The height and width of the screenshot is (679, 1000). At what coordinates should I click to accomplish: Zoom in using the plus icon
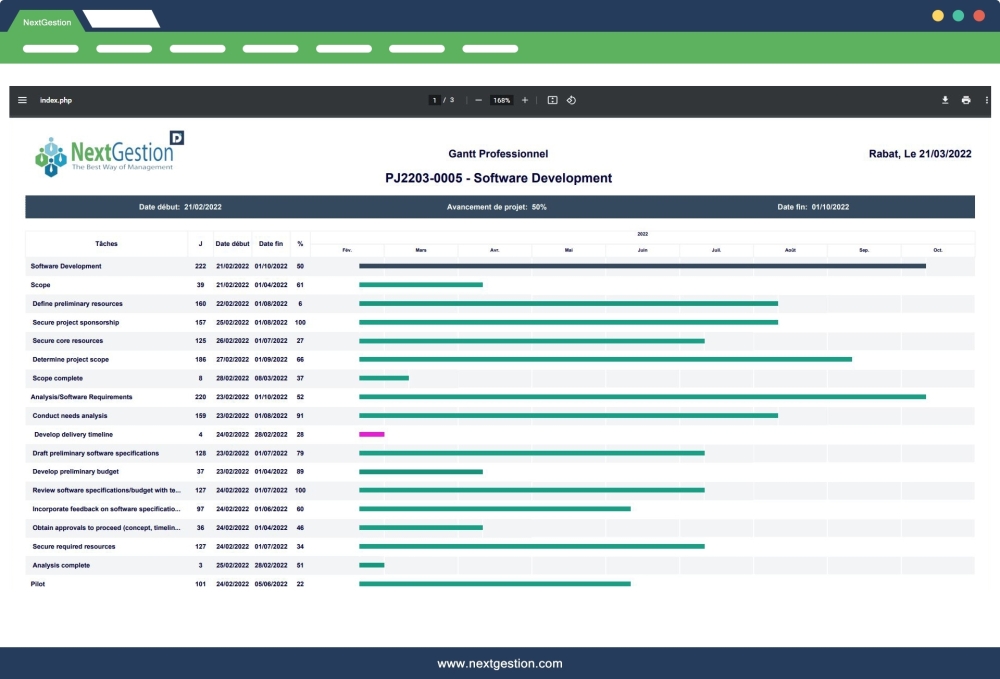(x=524, y=100)
